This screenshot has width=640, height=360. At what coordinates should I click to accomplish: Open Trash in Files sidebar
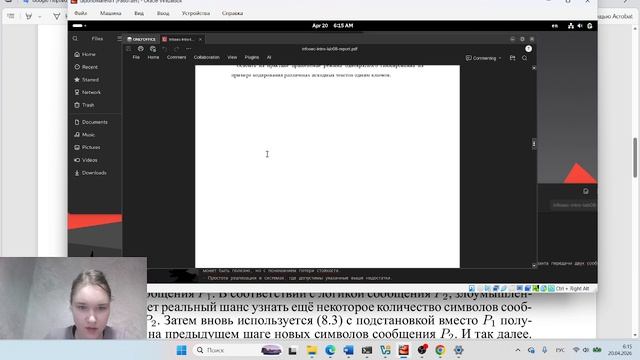click(84, 105)
